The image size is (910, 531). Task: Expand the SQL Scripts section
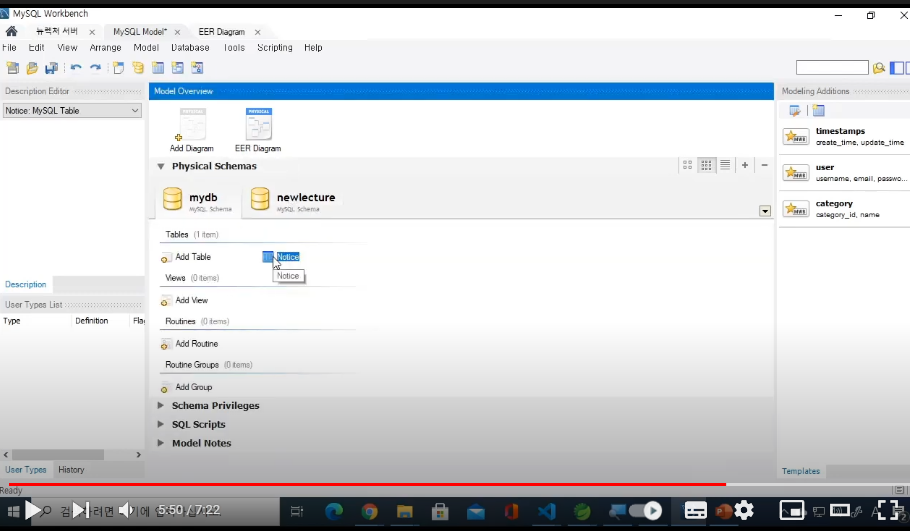click(161, 424)
